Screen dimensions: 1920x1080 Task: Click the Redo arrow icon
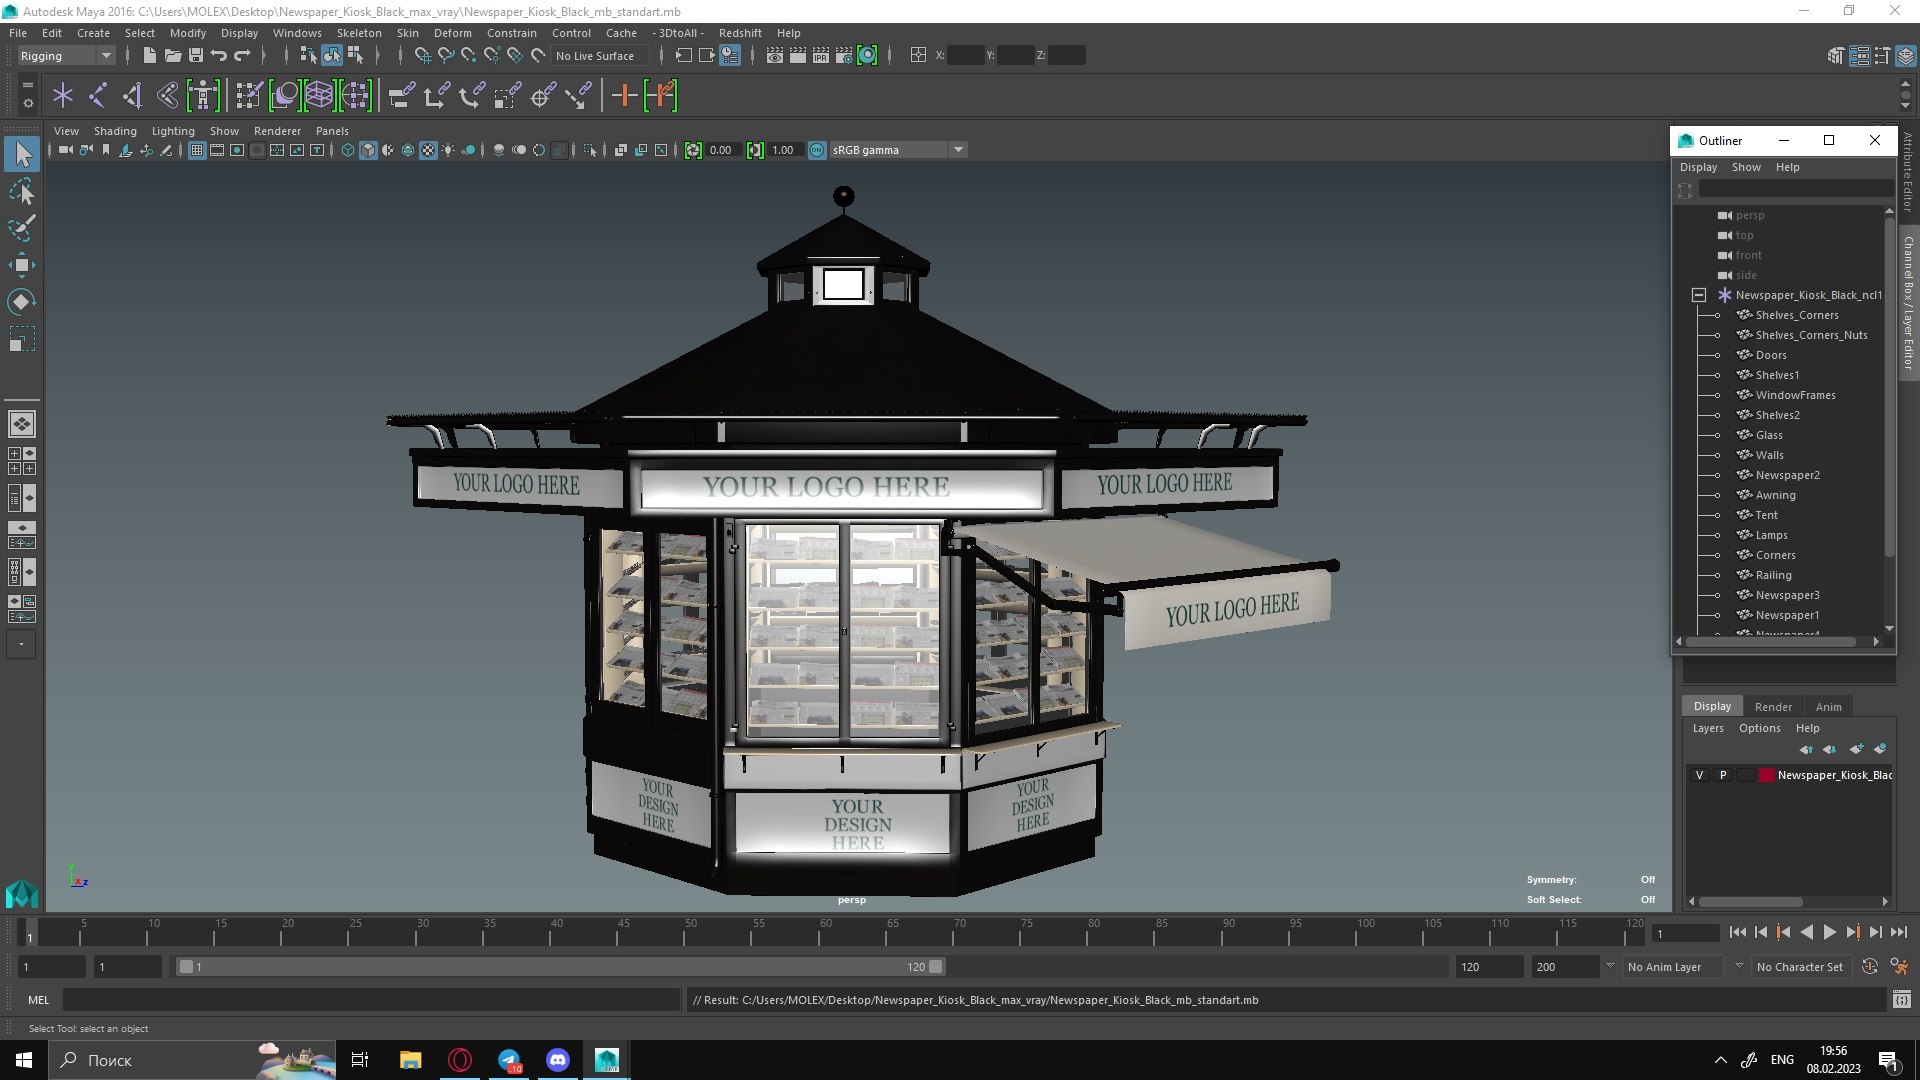(242, 56)
